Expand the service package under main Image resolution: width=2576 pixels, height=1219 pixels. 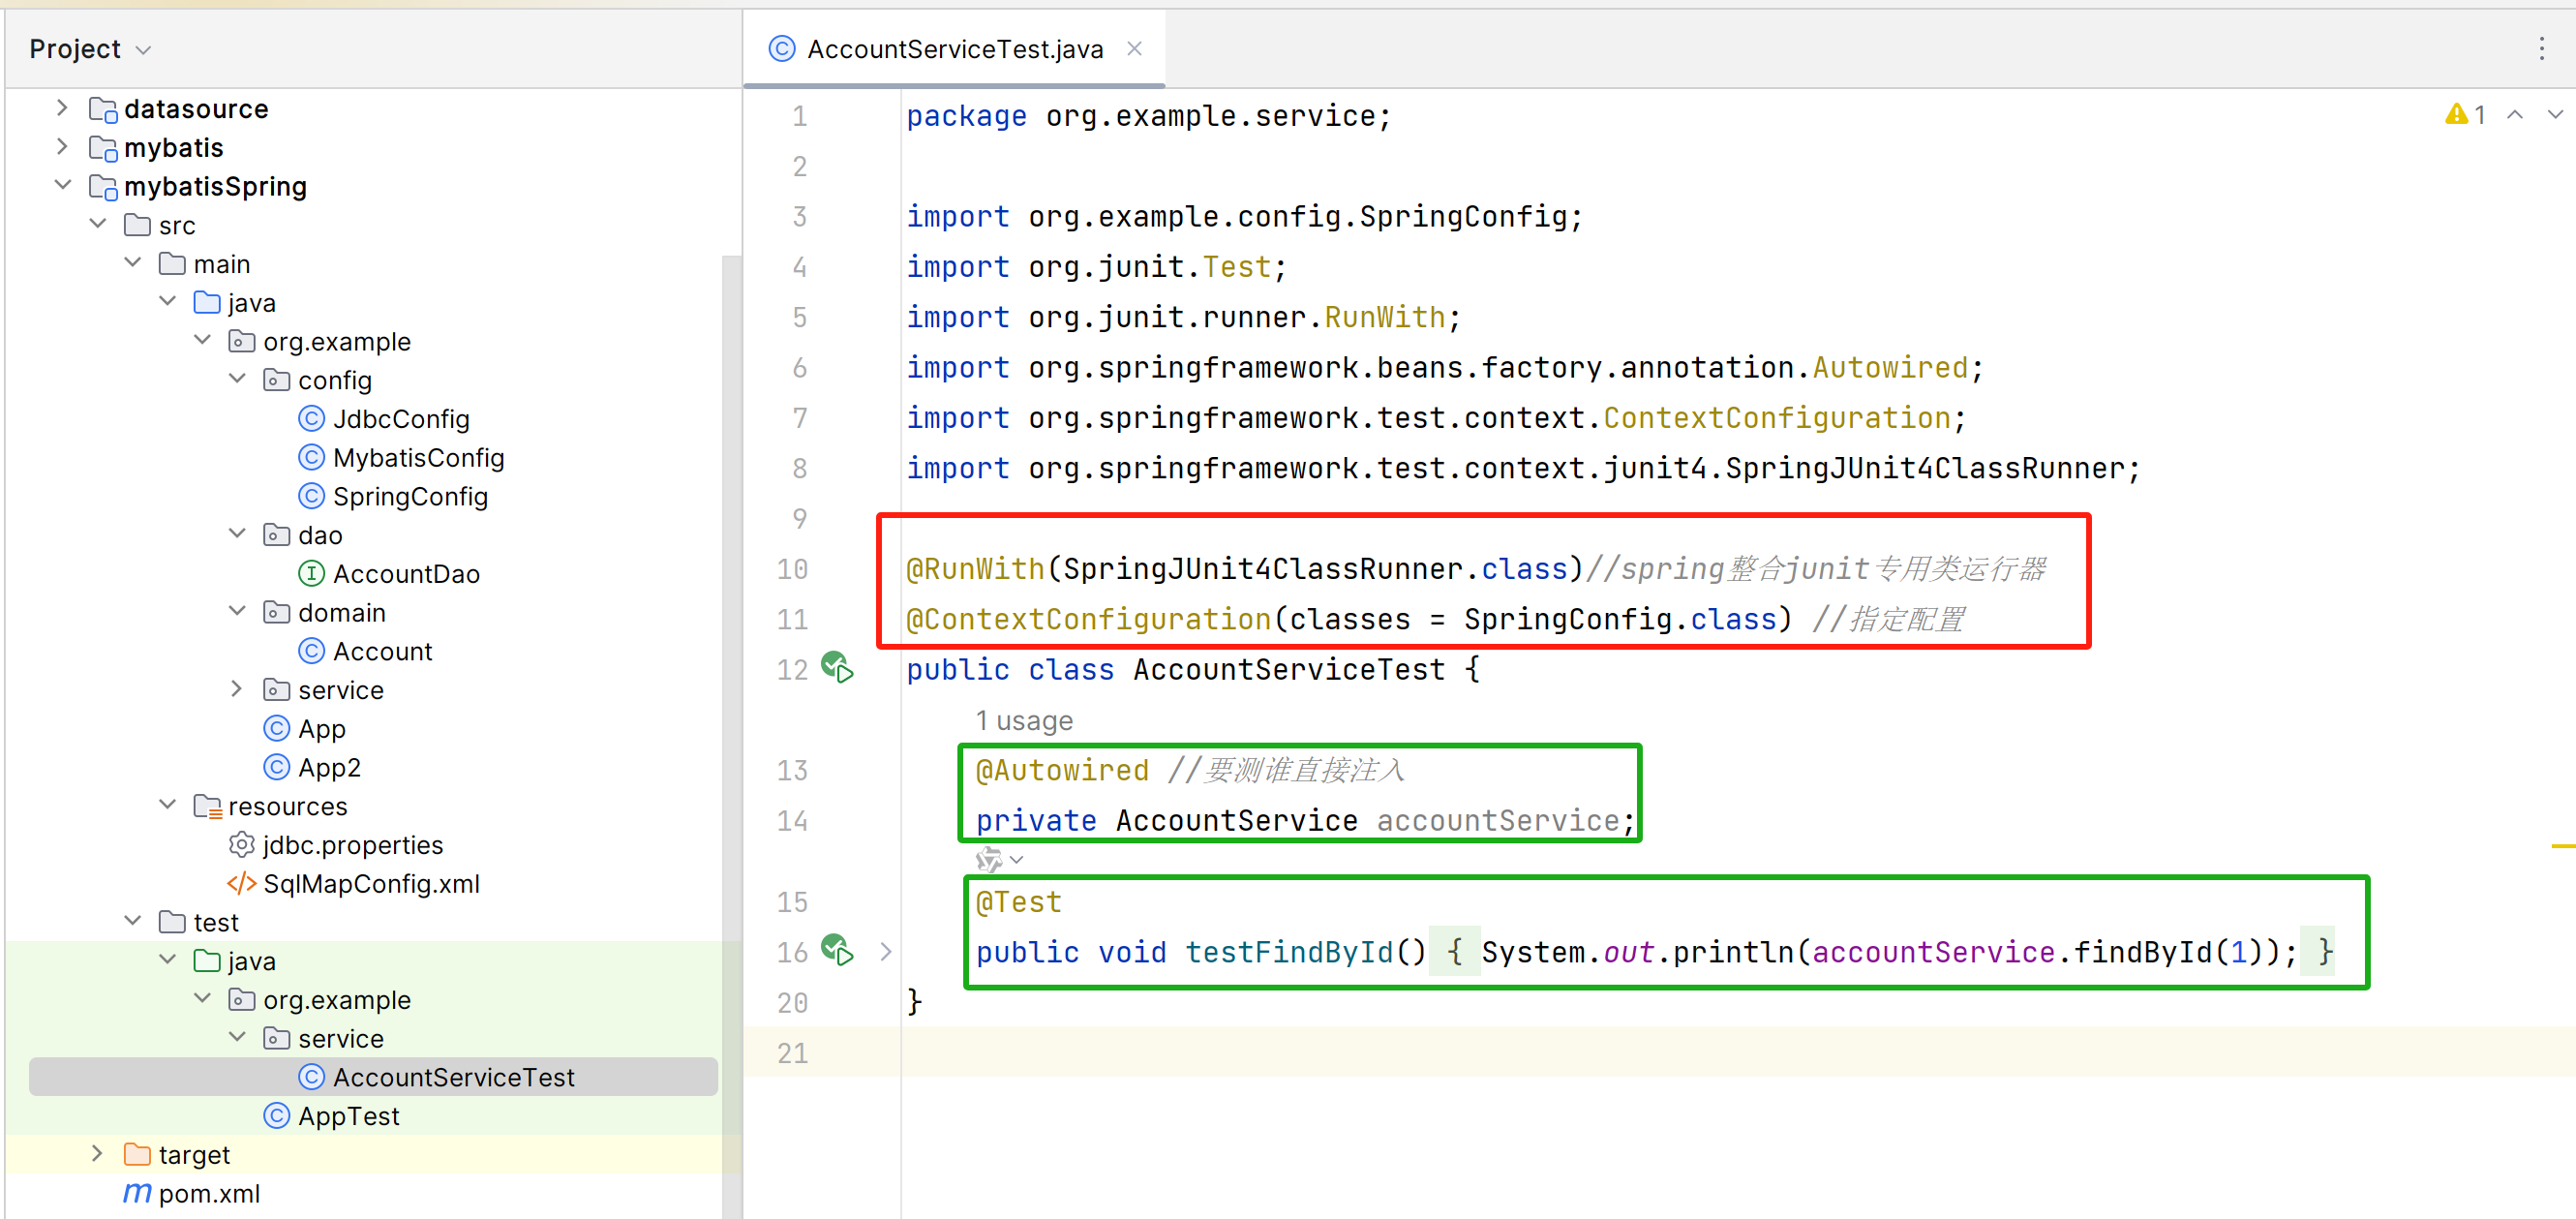pyautogui.click(x=236, y=690)
